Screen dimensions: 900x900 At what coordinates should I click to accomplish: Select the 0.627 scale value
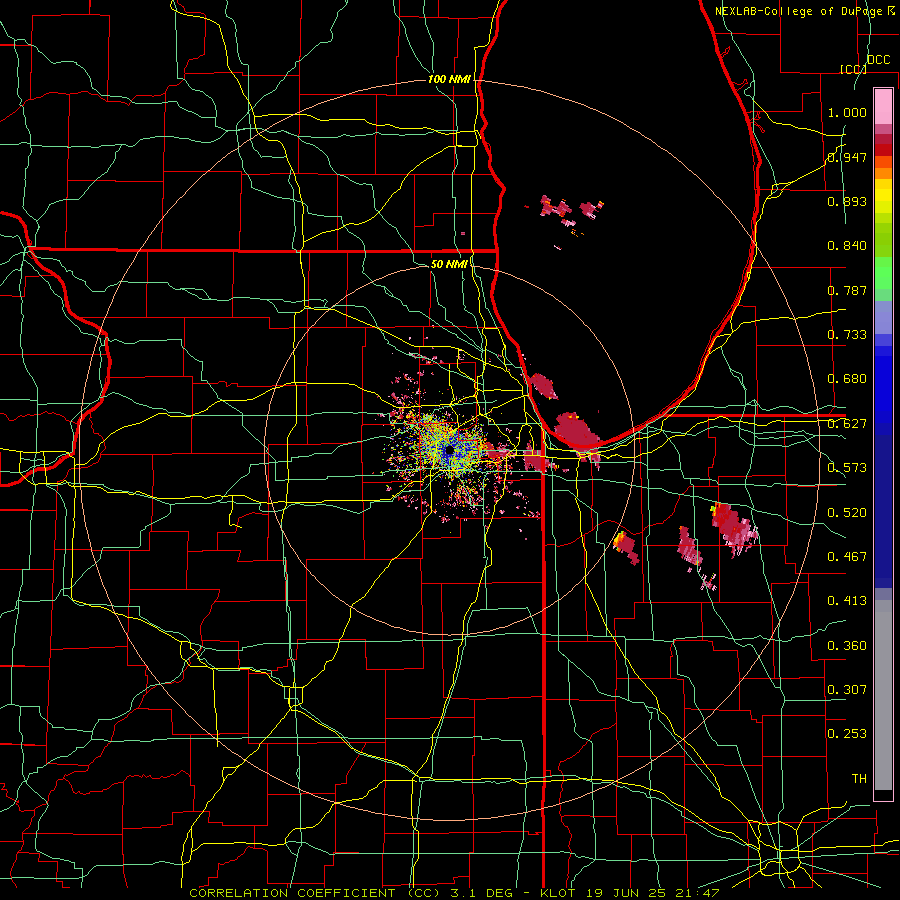[x=847, y=423]
